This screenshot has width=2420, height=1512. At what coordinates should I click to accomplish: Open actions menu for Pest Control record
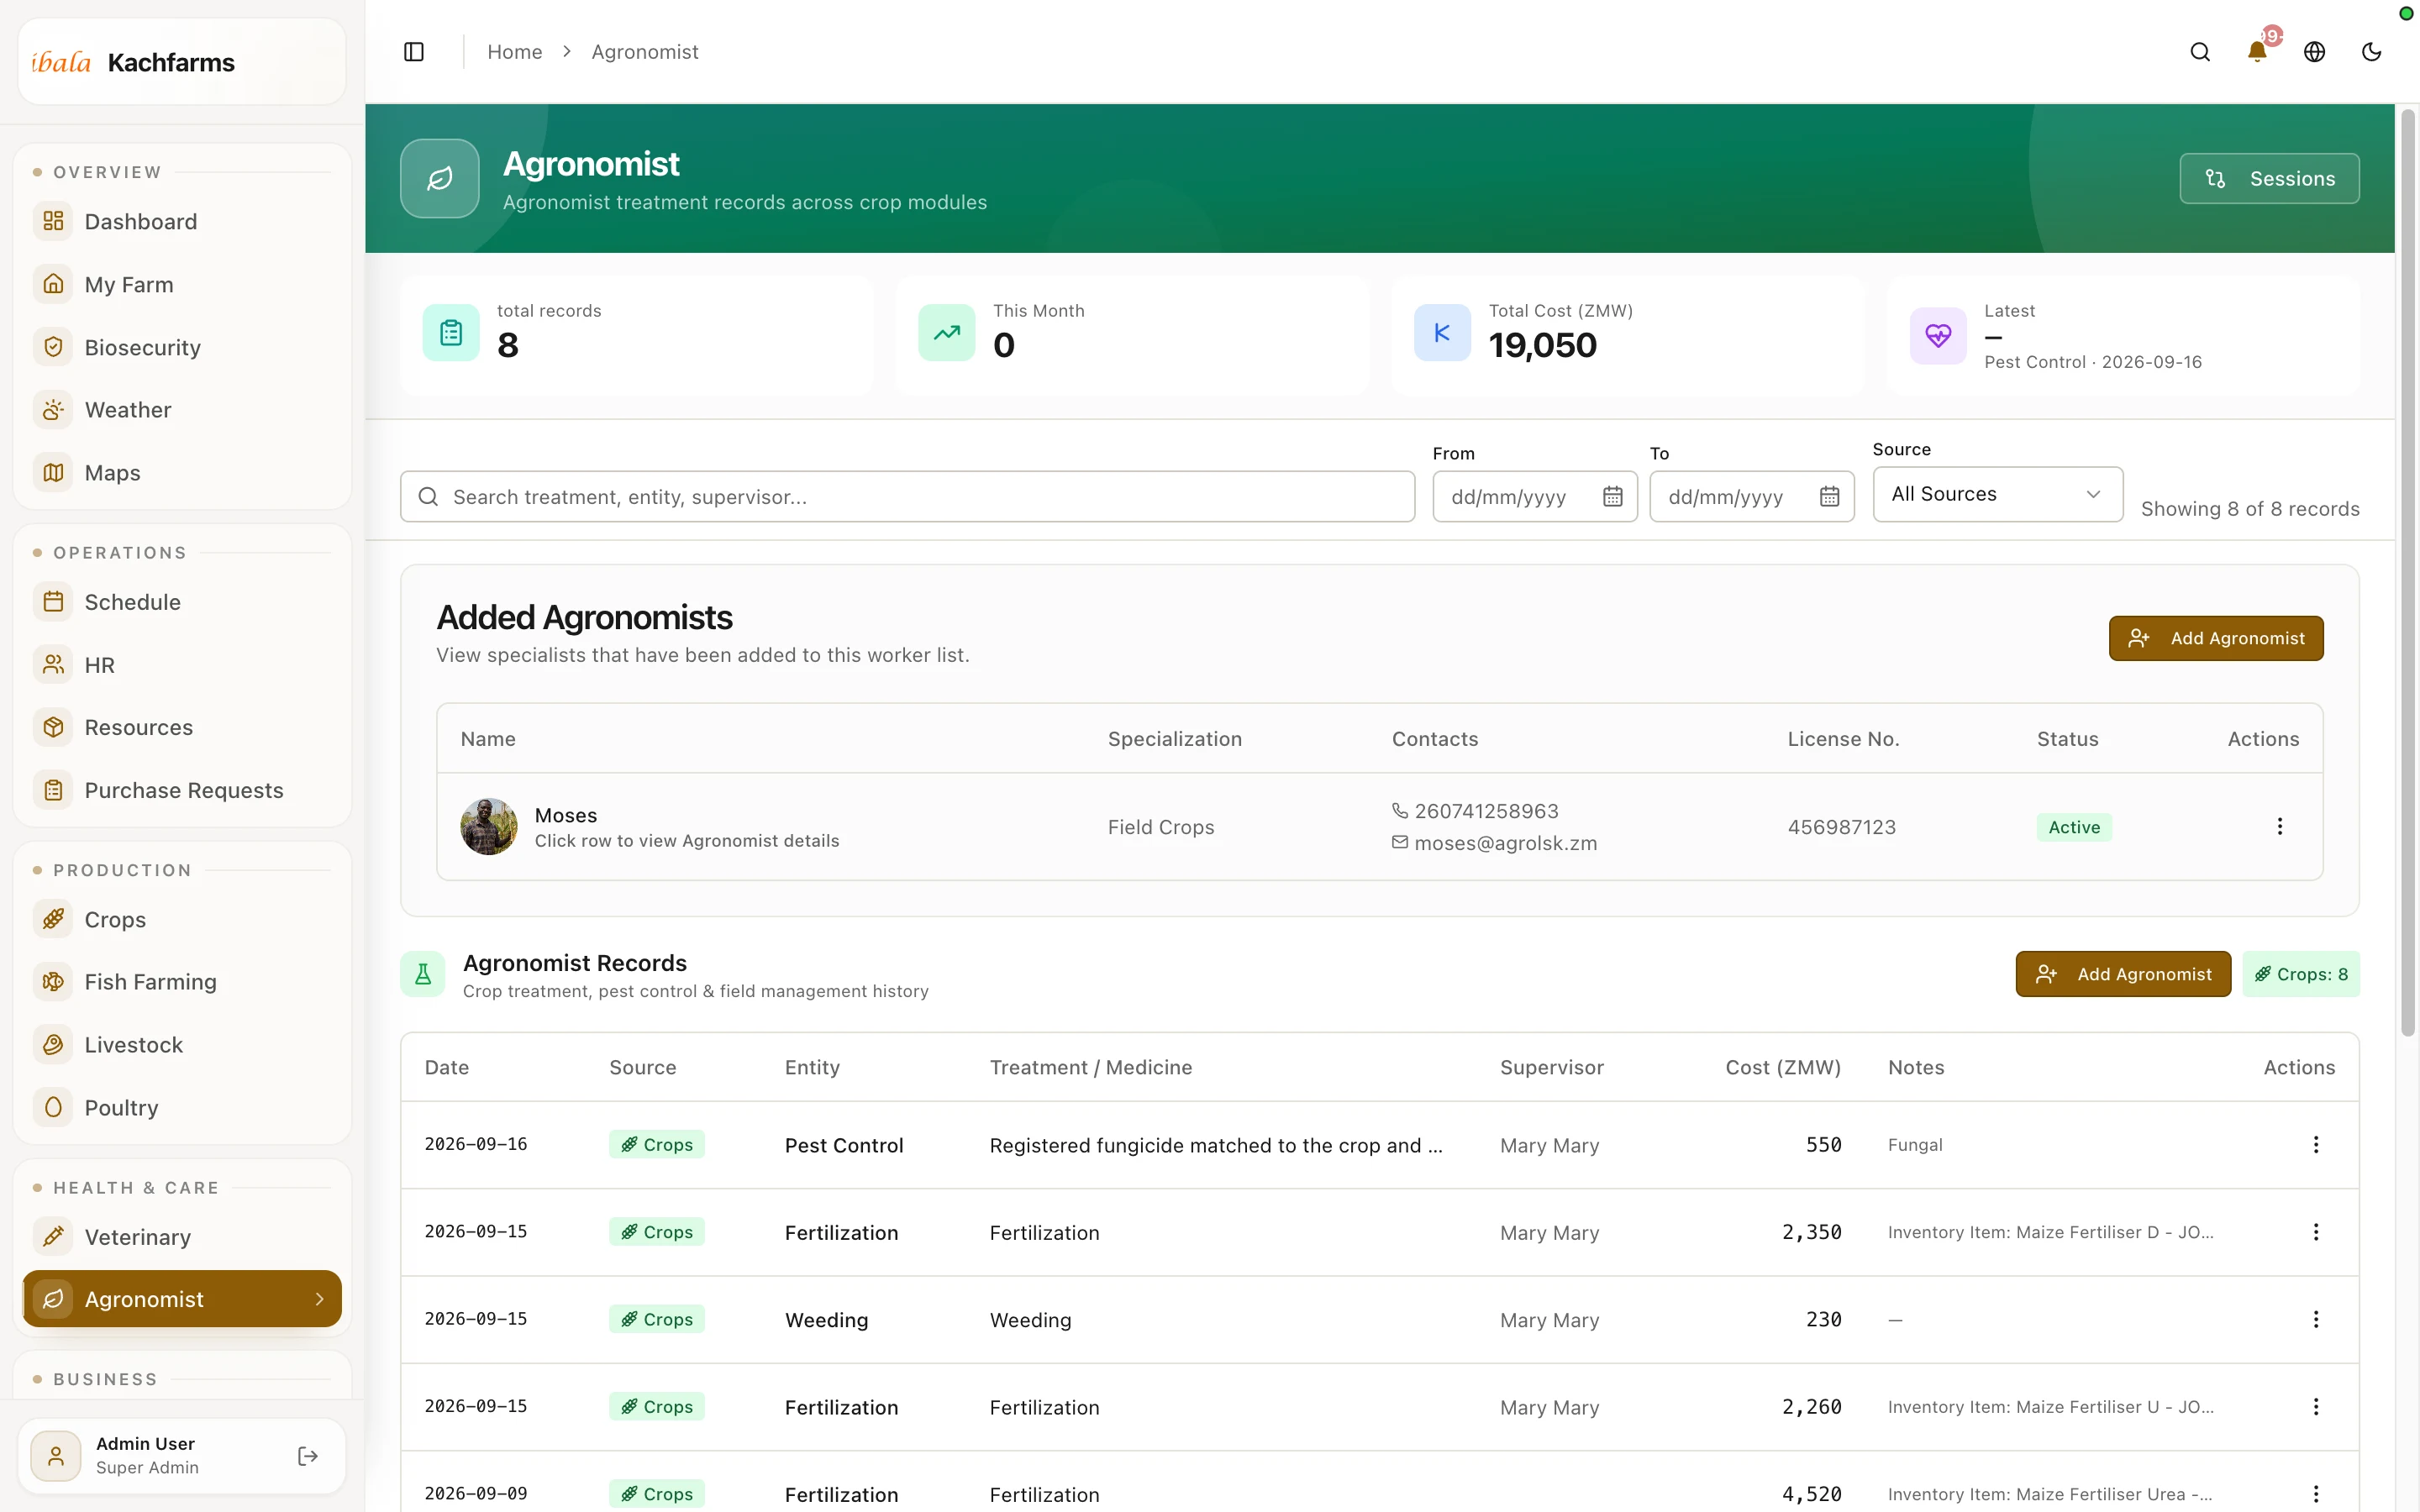pos(2316,1144)
